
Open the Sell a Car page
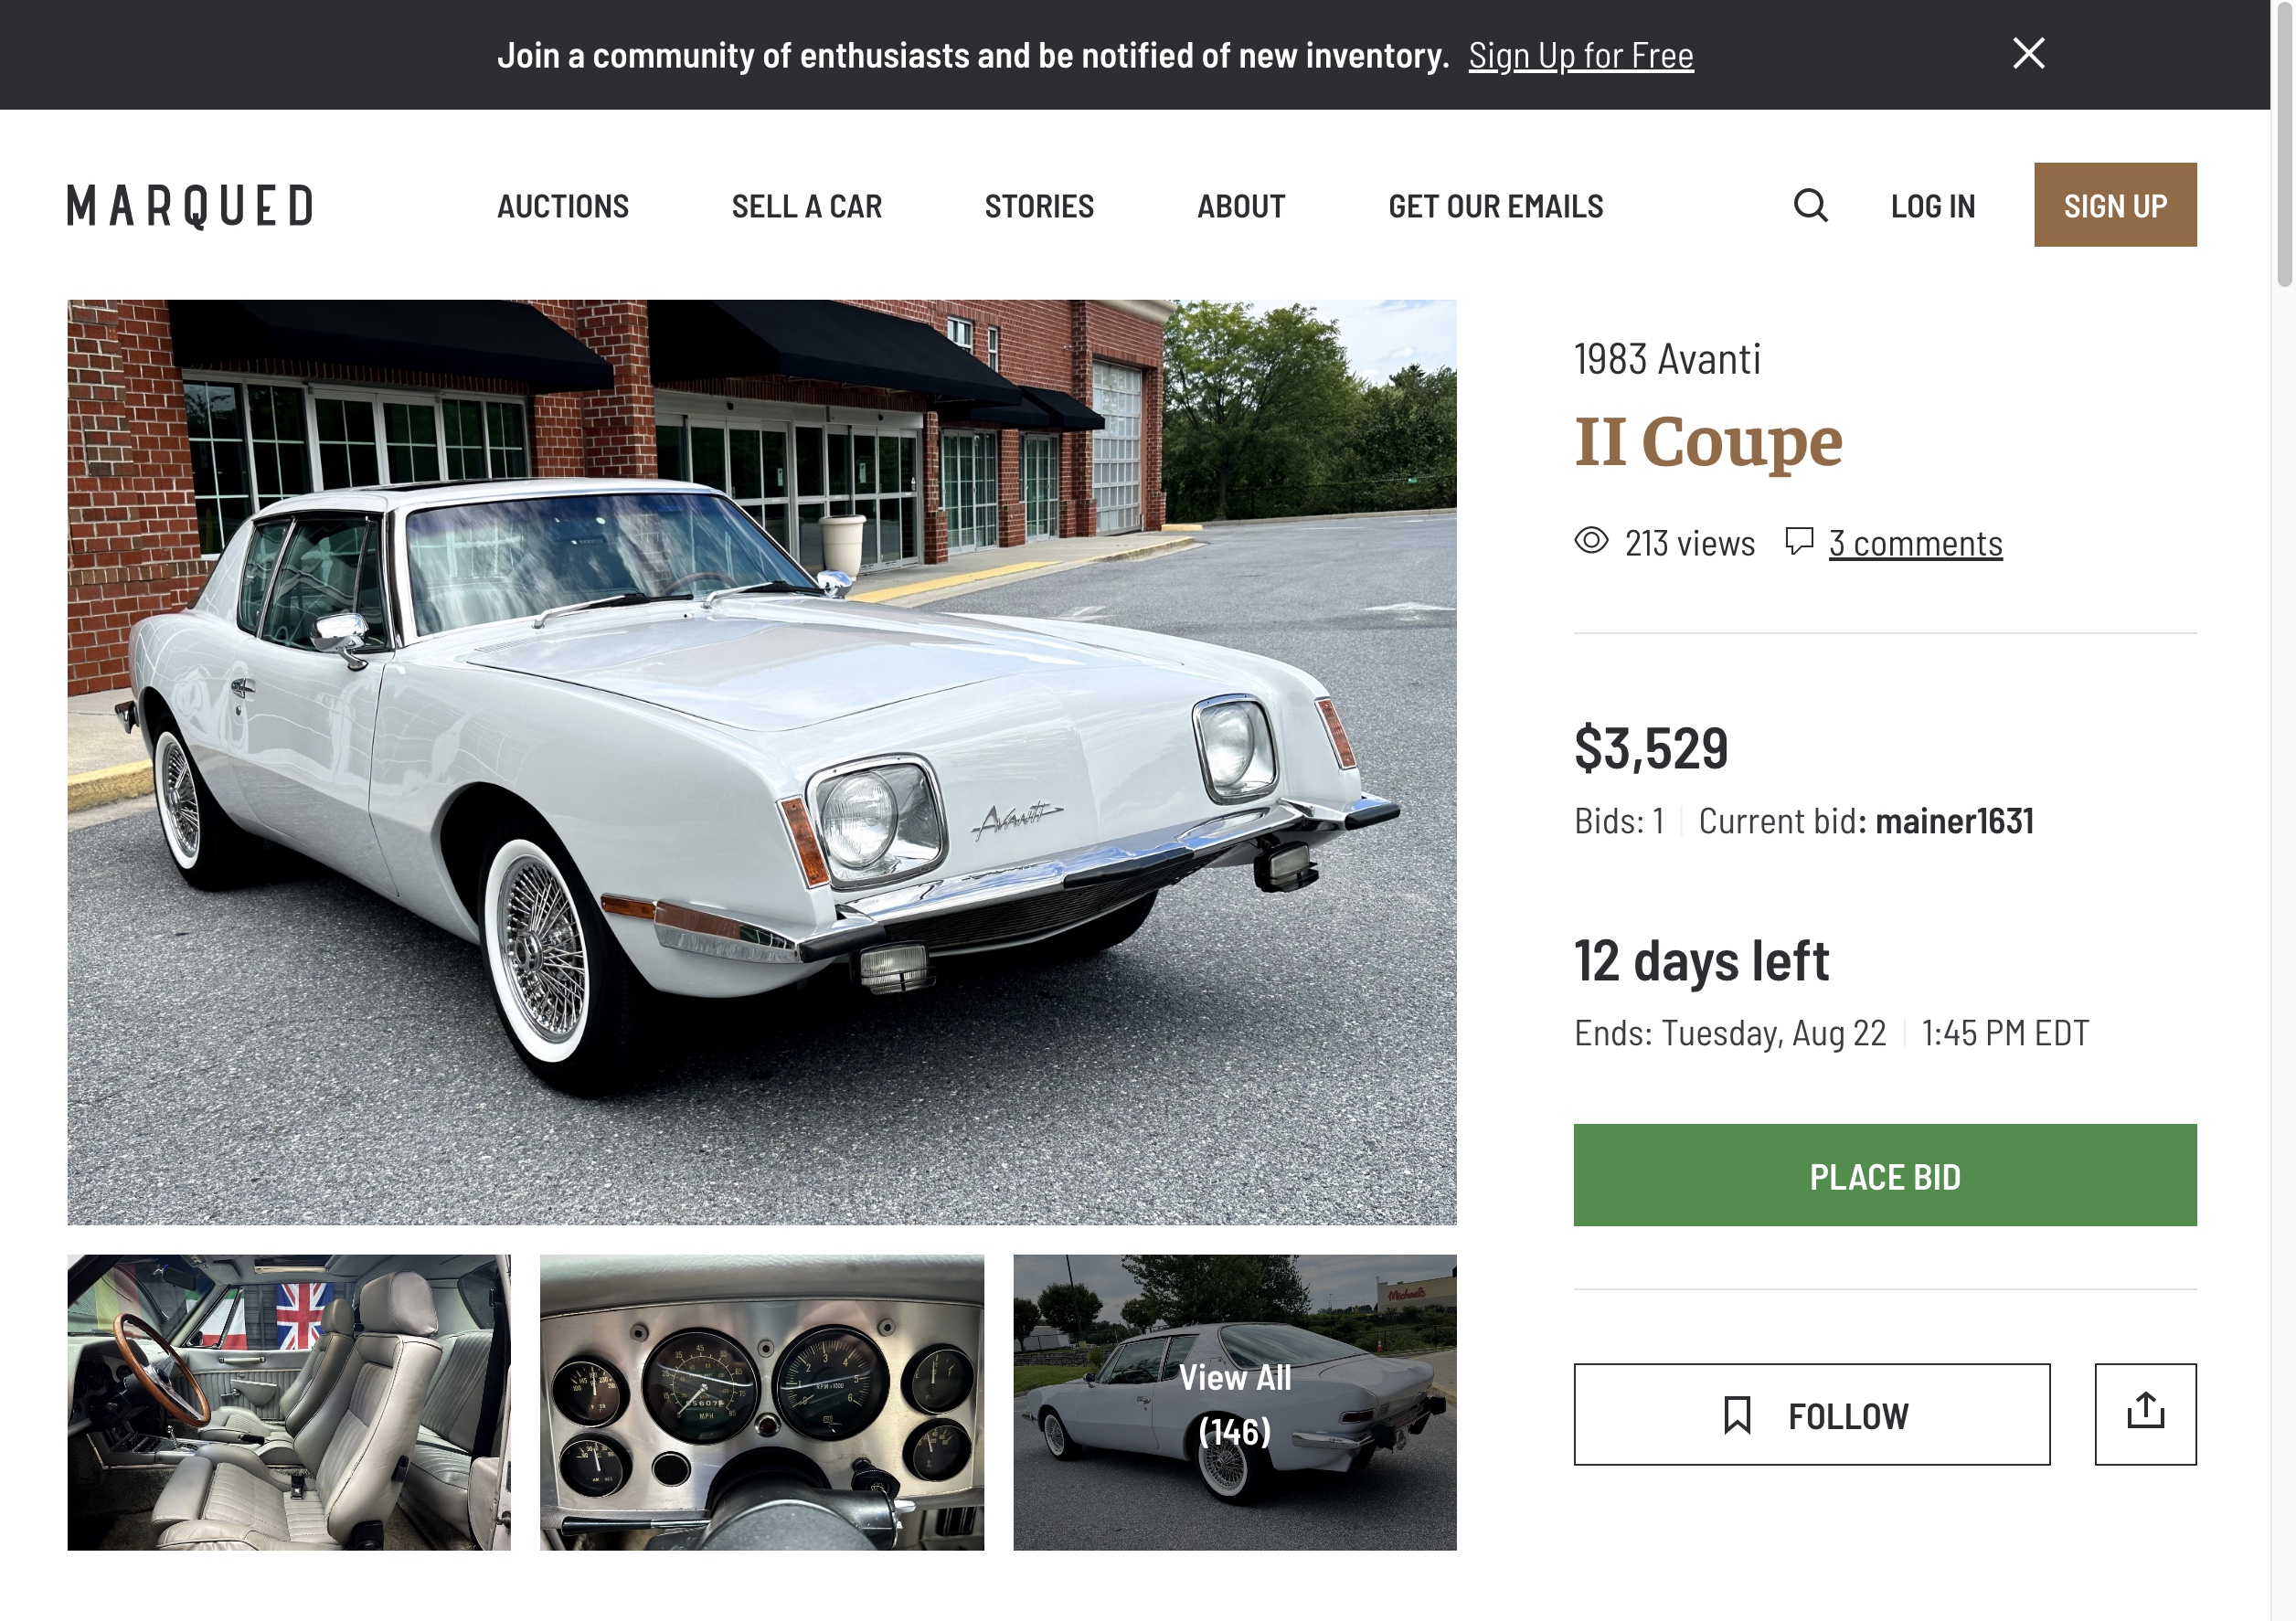[x=806, y=206]
